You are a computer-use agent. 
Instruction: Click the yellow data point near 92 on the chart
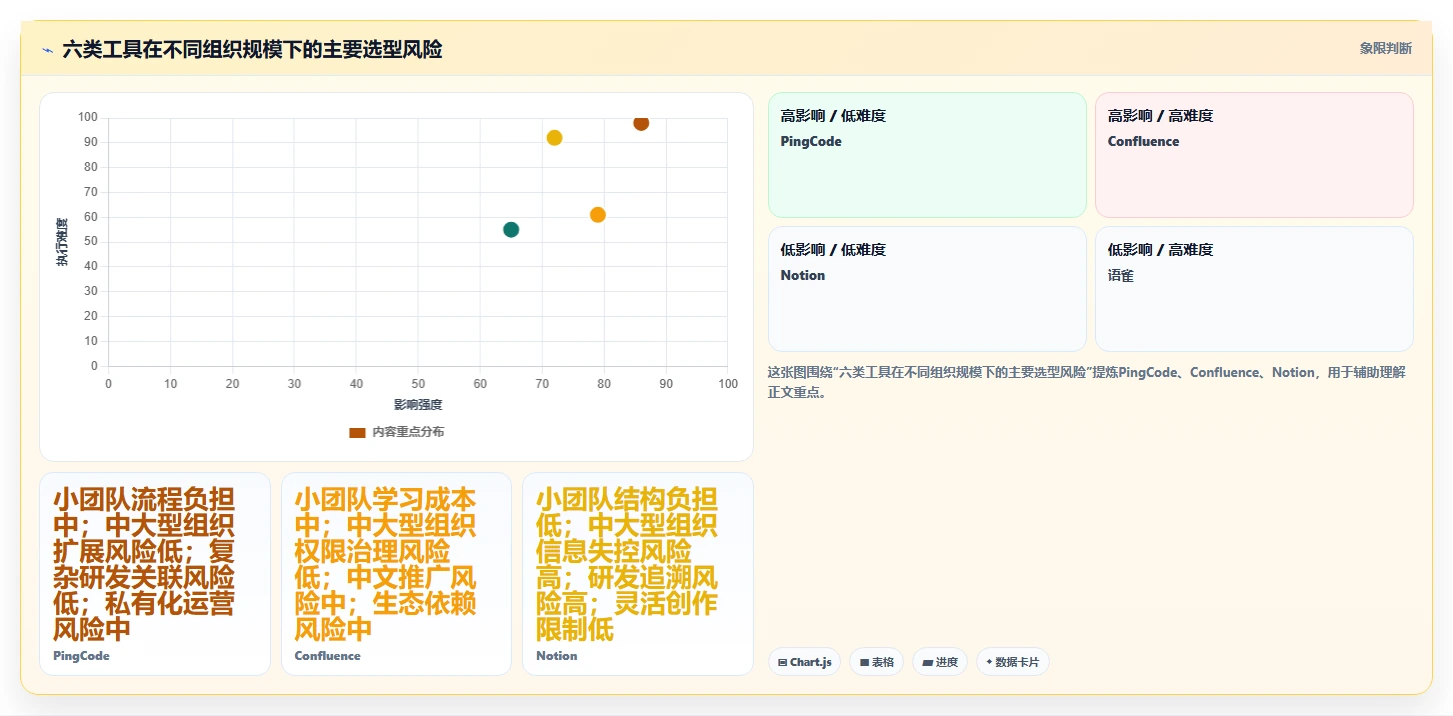(554, 138)
